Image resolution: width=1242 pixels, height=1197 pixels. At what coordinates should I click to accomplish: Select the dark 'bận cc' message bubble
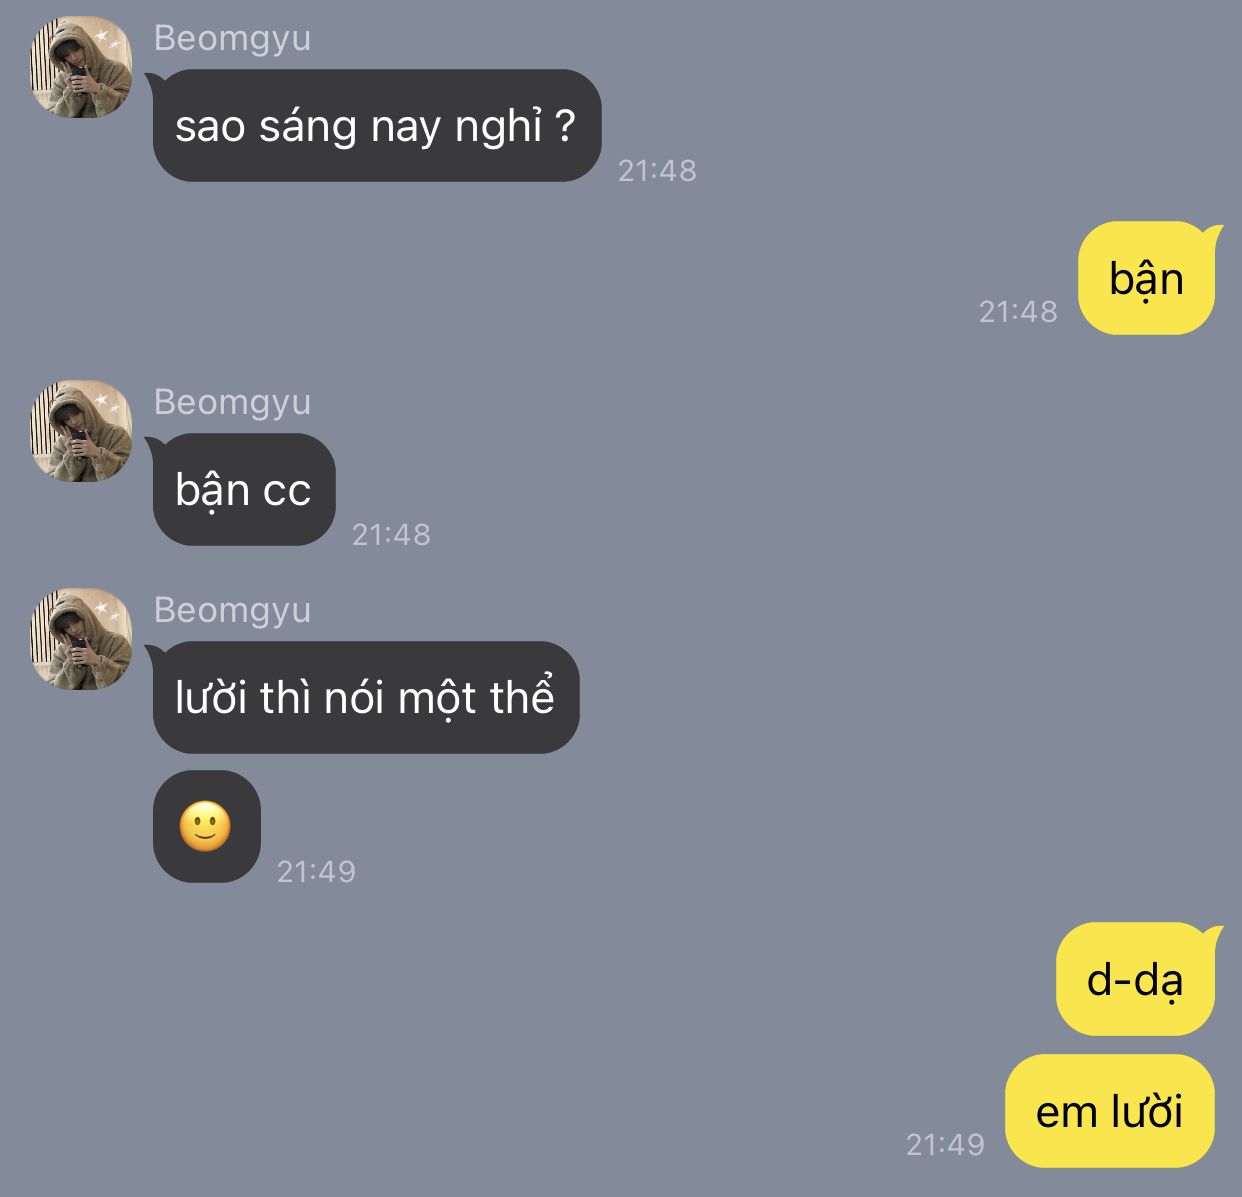pyautogui.click(x=243, y=489)
